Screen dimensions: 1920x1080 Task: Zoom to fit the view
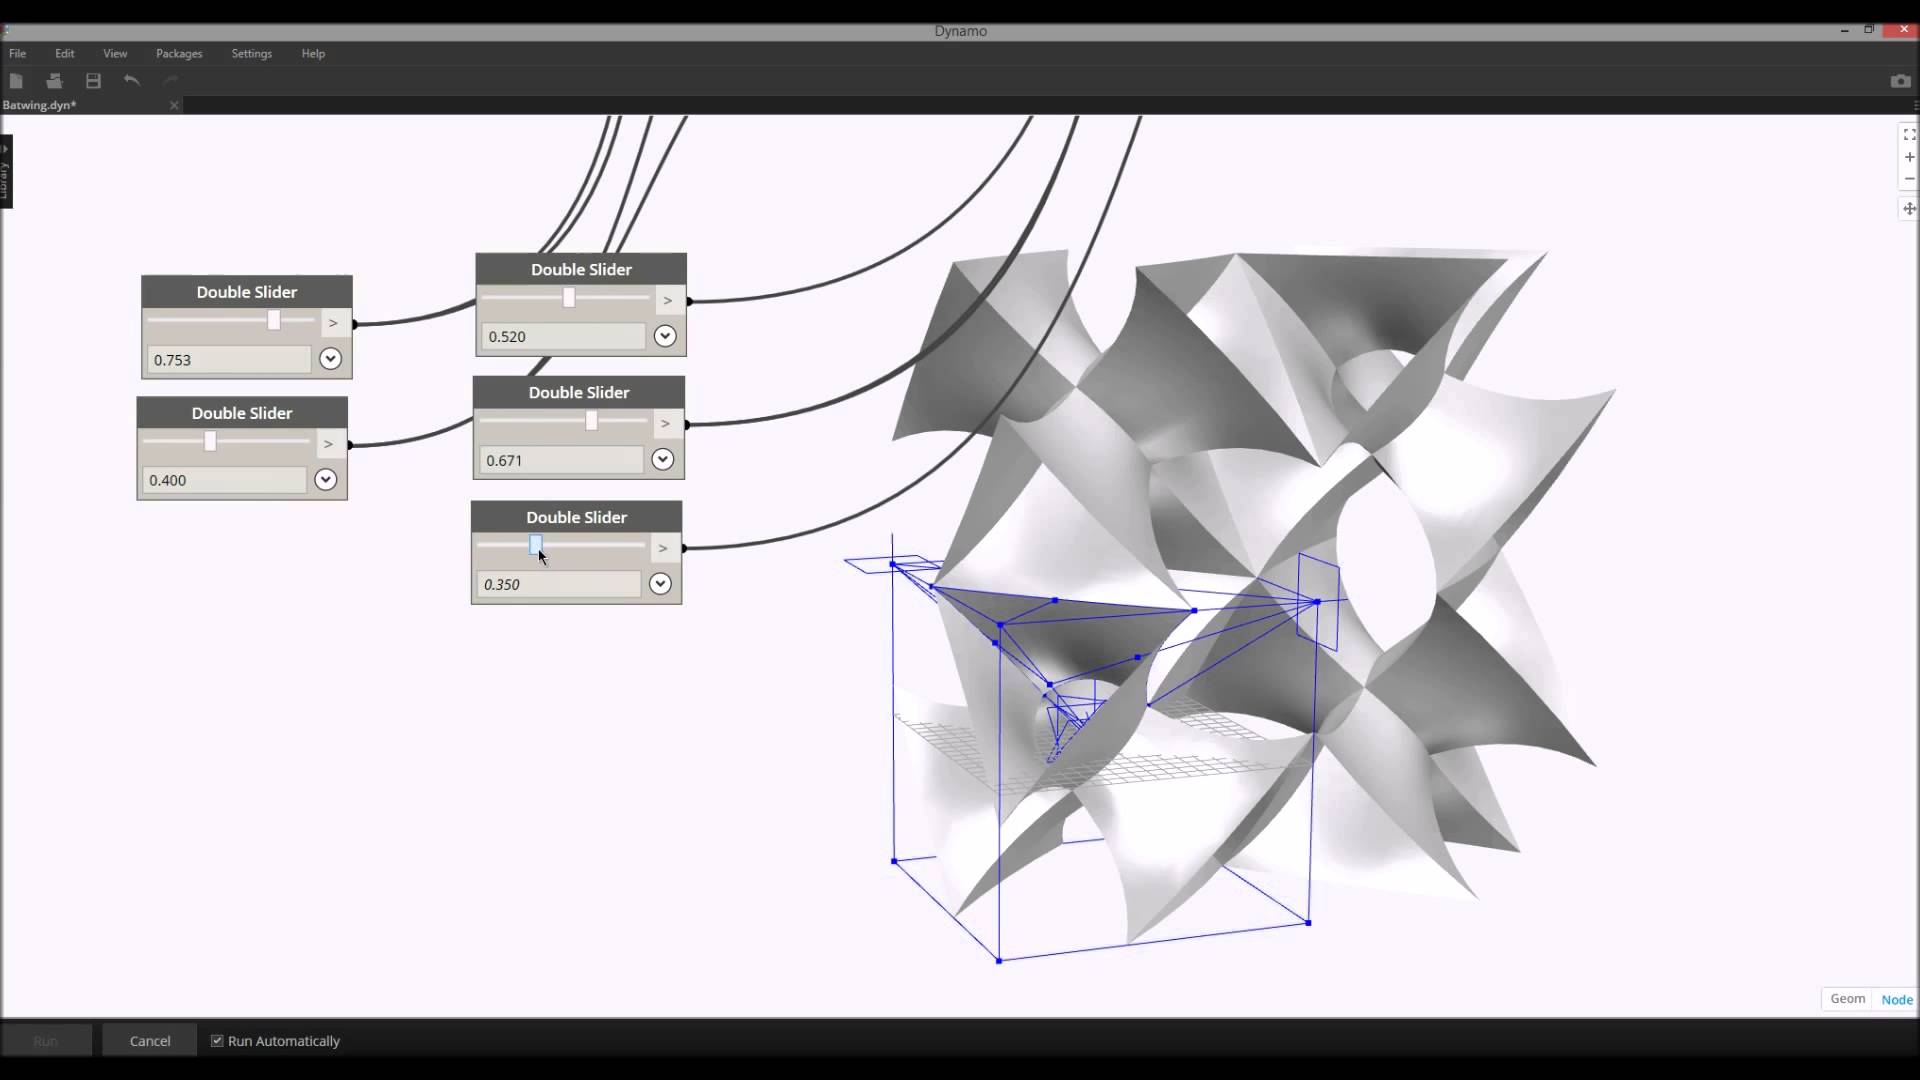(x=1908, y=133)
